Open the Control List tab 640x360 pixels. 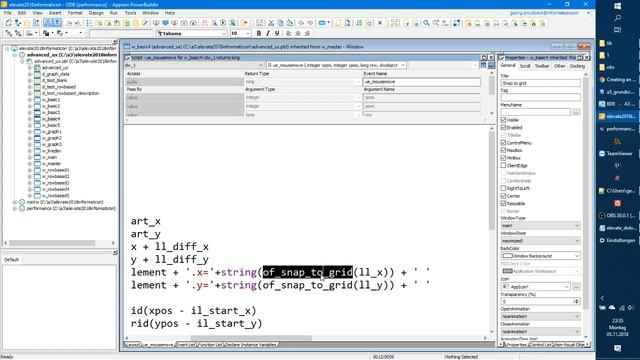click(x=540, y=345)
